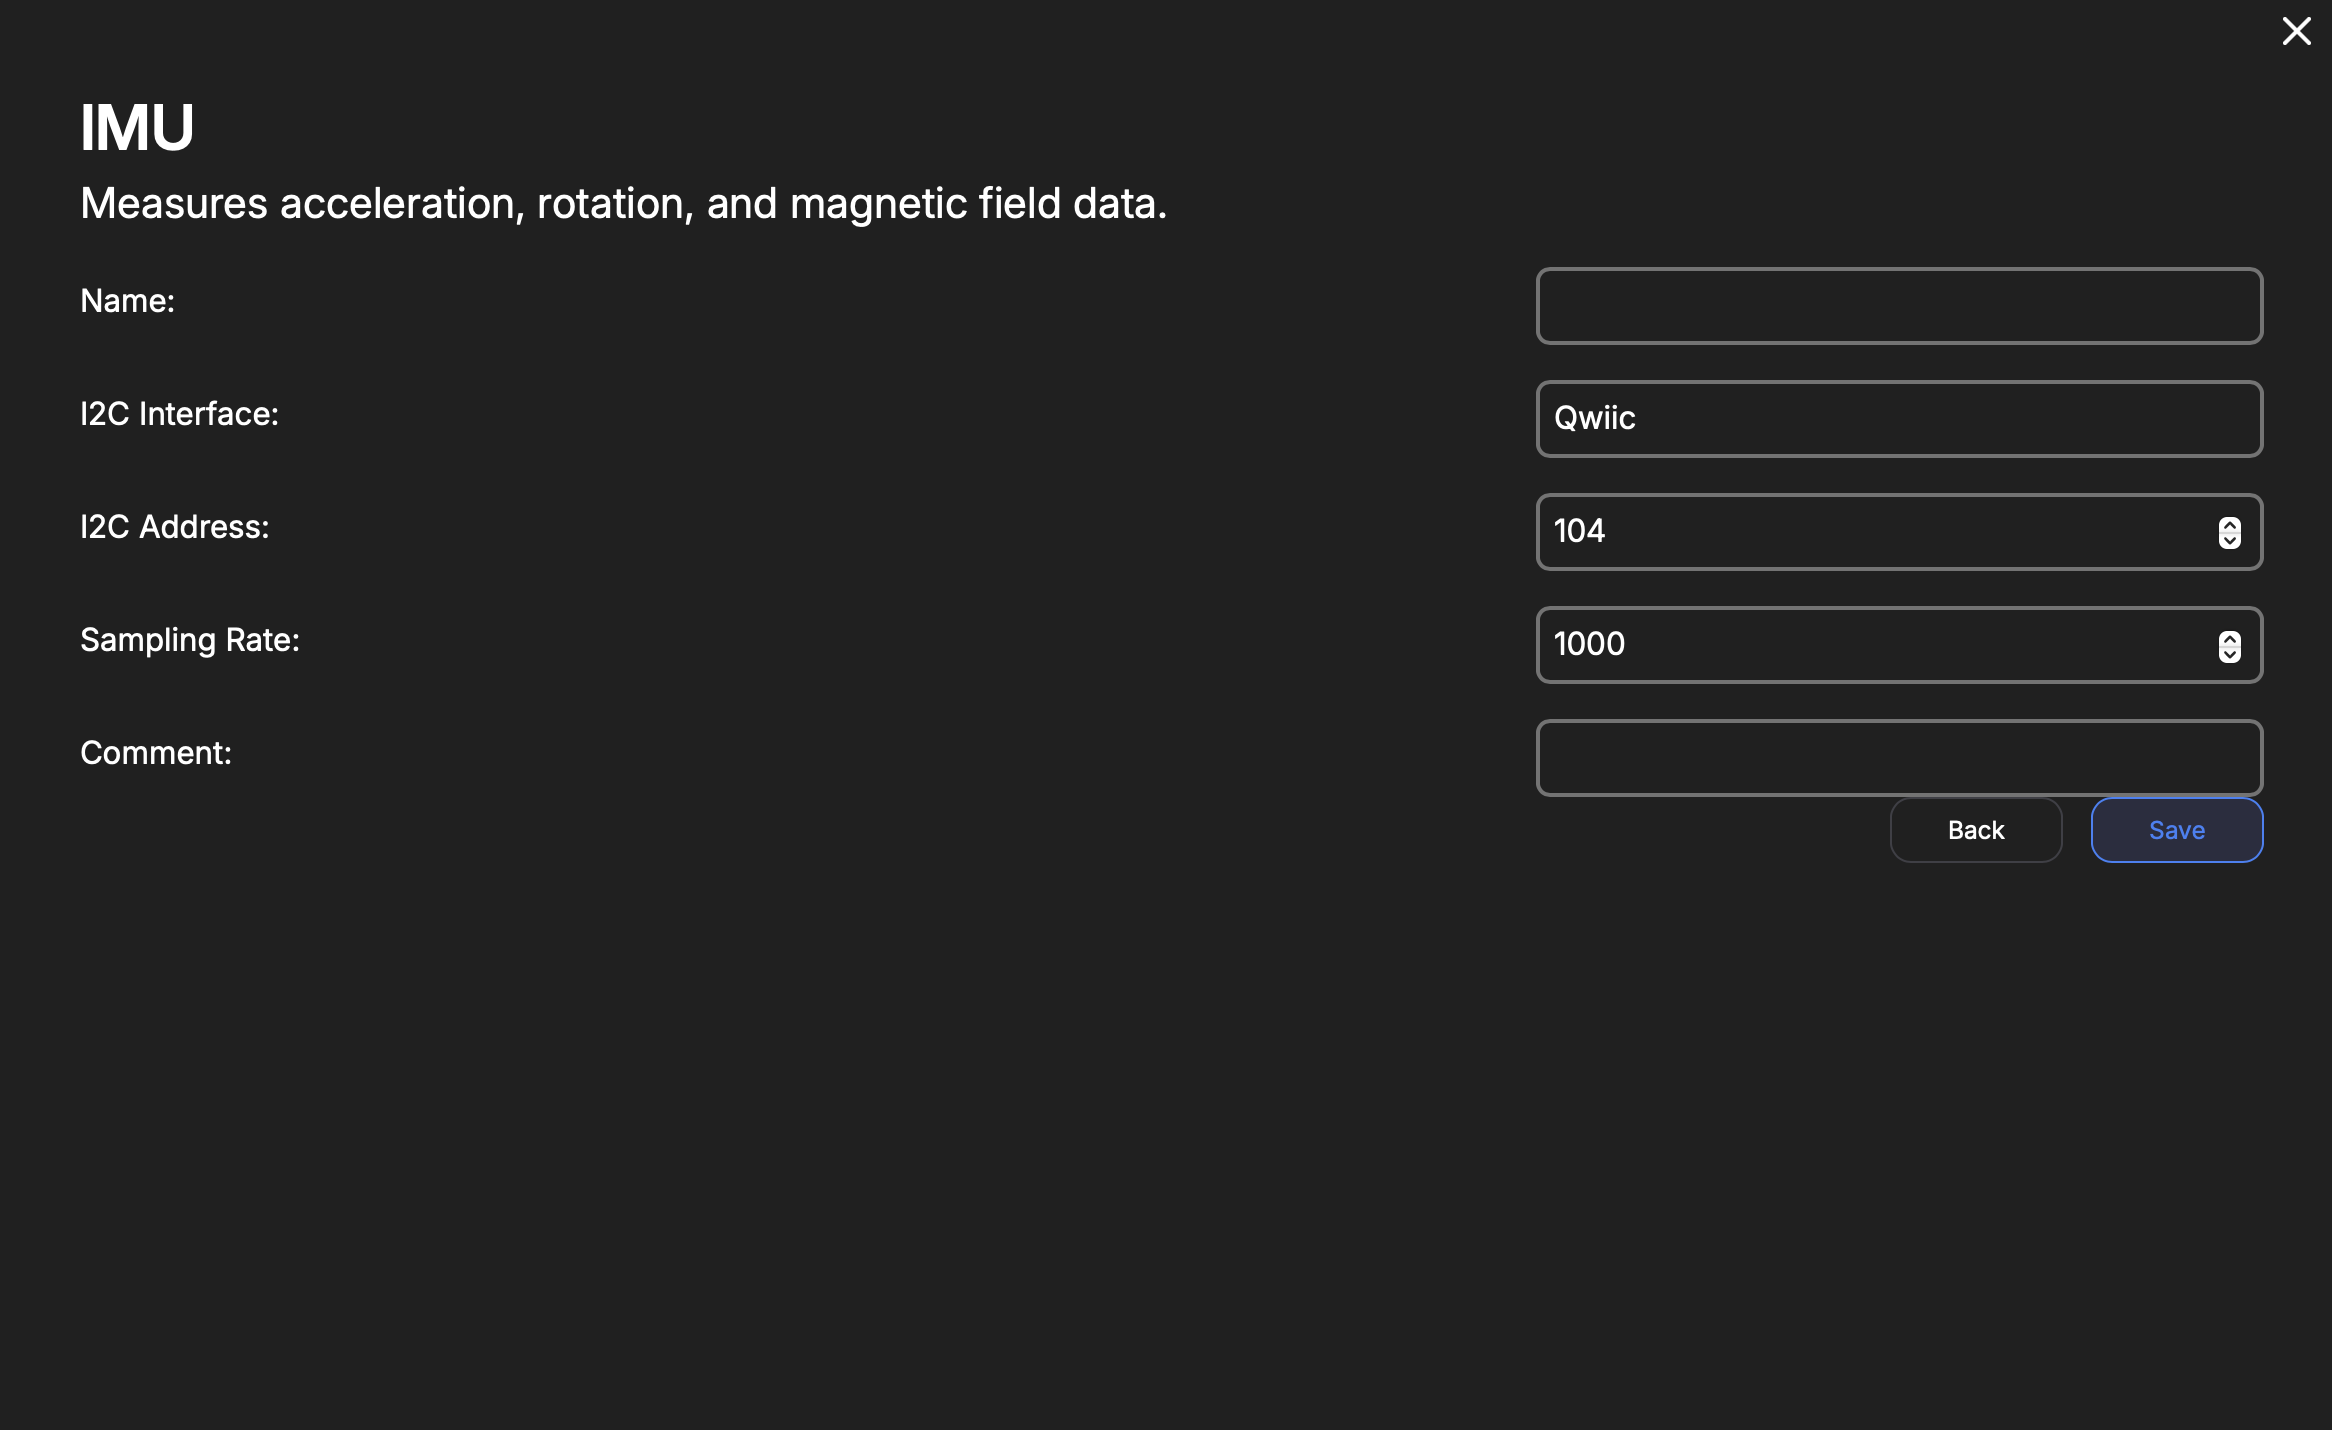Viewport: 2332px width, 1430px height.
Task: Click the IMU heading title
Action: pos(137,128)
